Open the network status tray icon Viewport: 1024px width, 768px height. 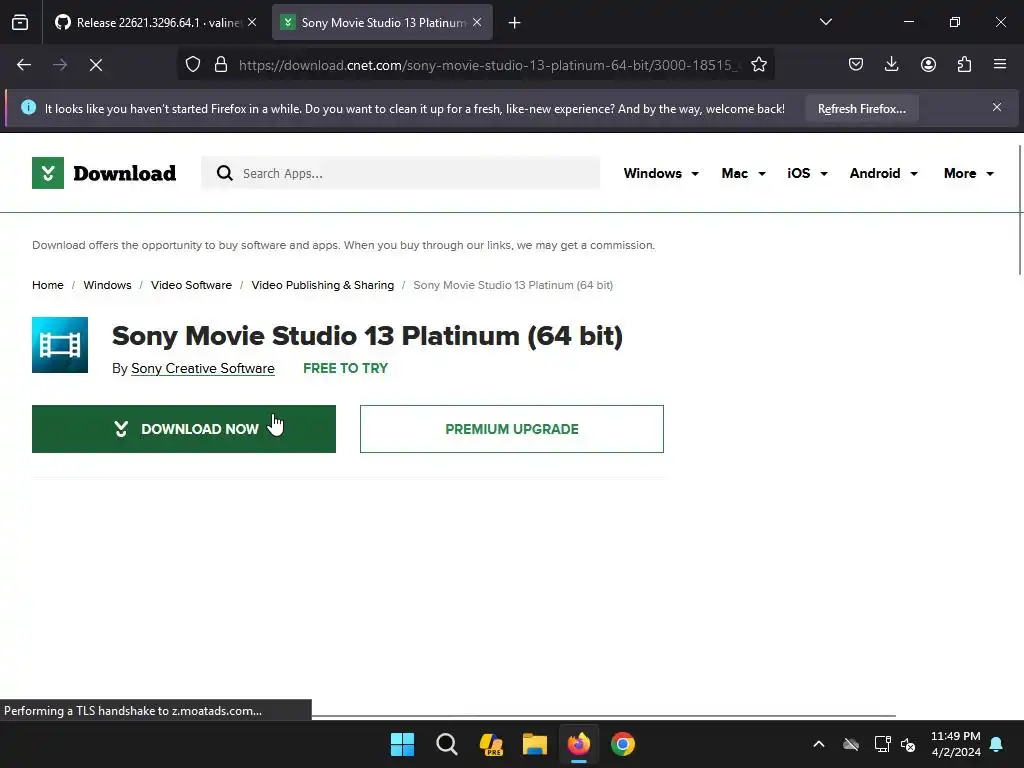[882, 744]
